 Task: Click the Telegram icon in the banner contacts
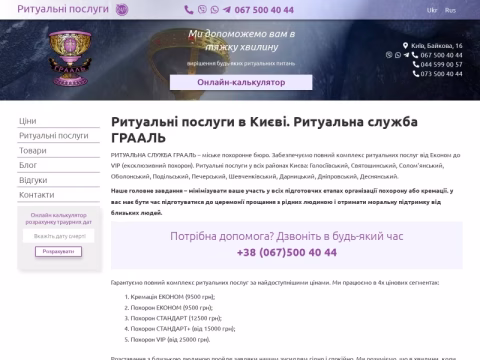[406, 55]
